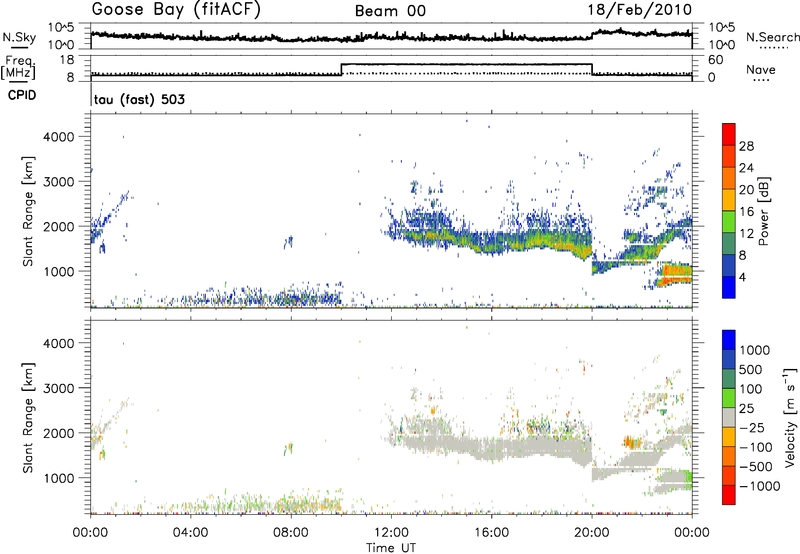Select the blue power swatch between 4 and 8
Image resolution: width=800 pixels, height=554 pixels.
click(729, 265)
